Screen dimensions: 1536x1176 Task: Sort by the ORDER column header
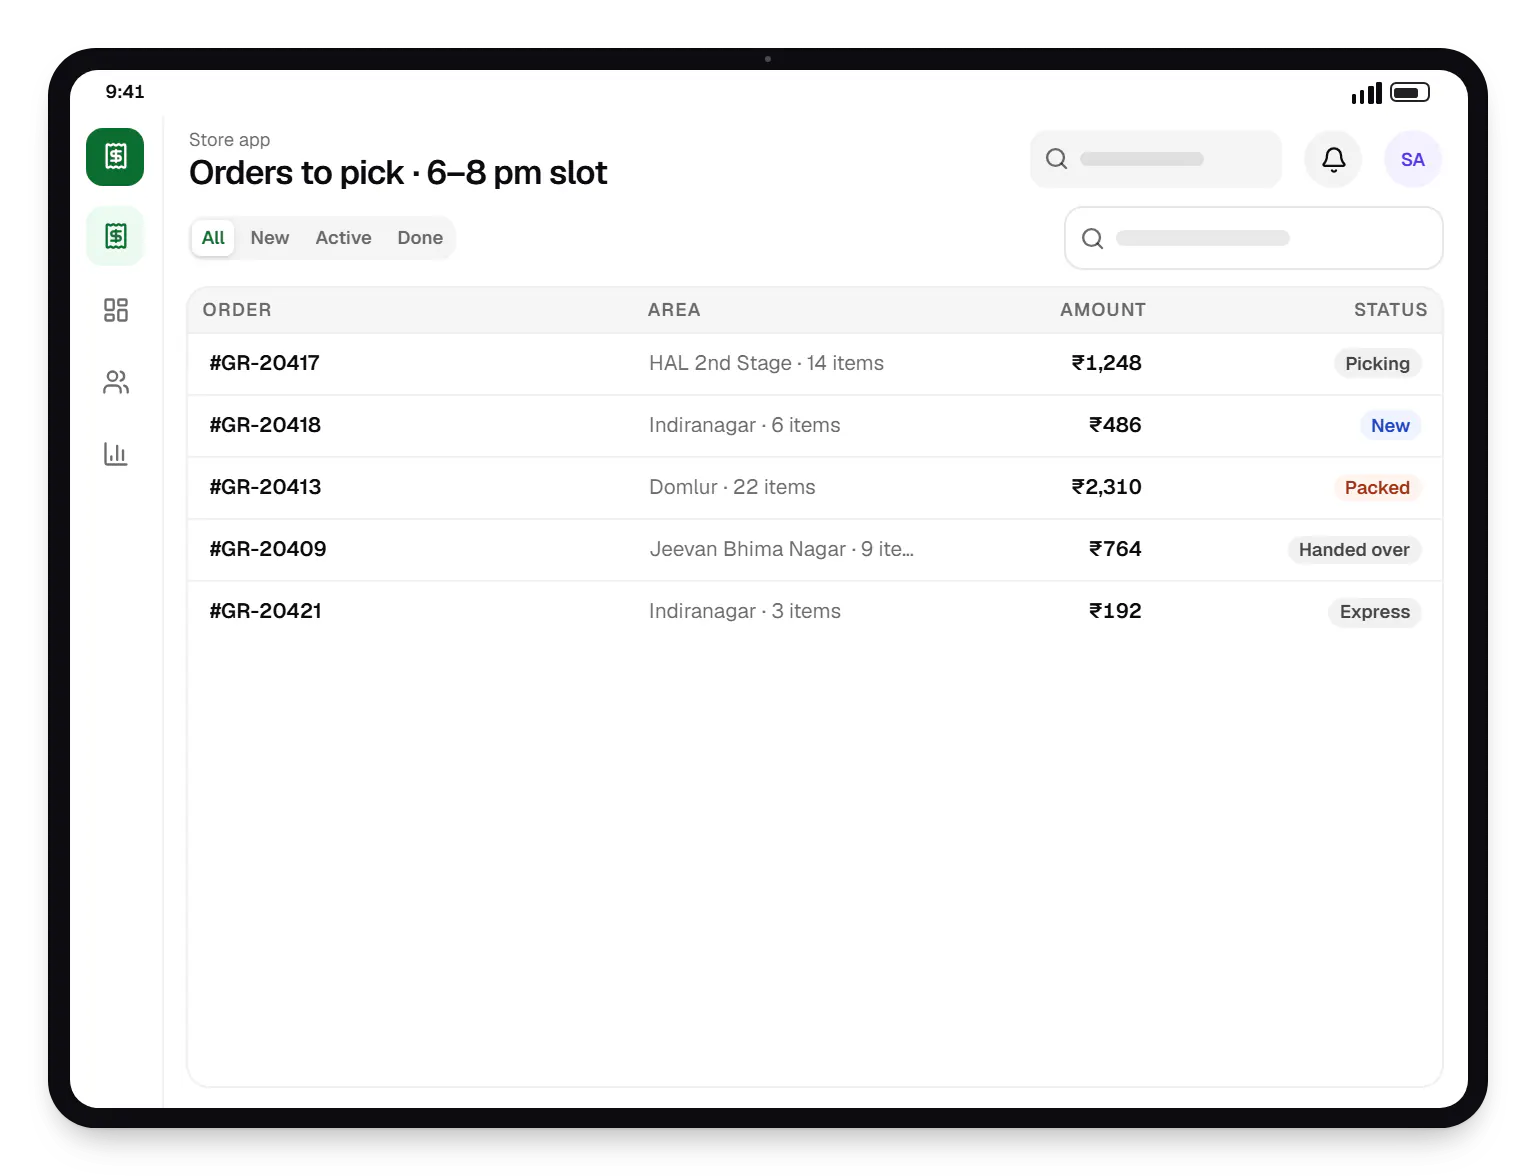coord(237,310)
